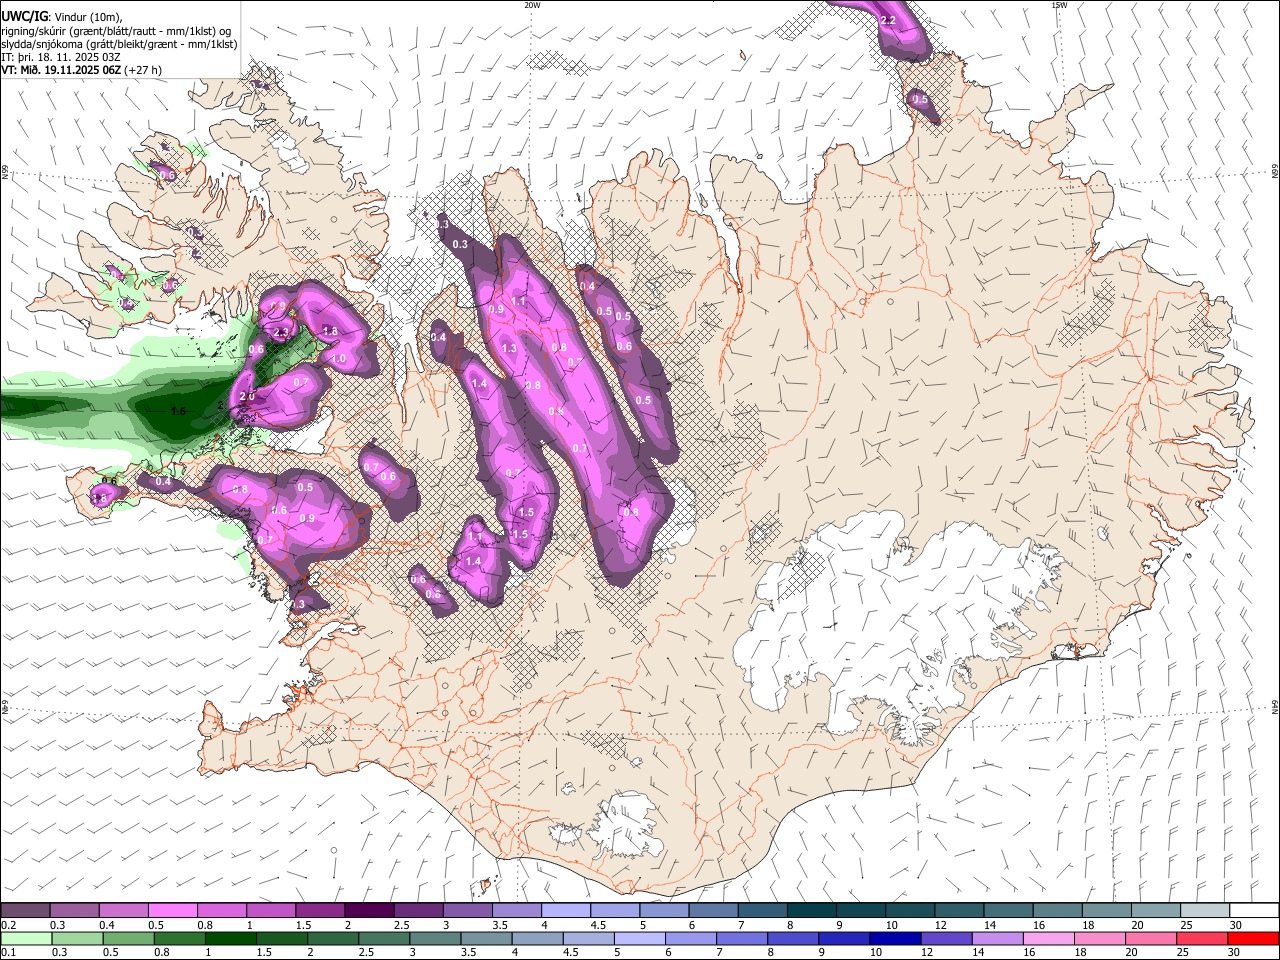Pick upper legend swatch between 1.5 and 2
Image resolution: width=1280 pixels, height=960 pixels.
[x=320, y=911]
